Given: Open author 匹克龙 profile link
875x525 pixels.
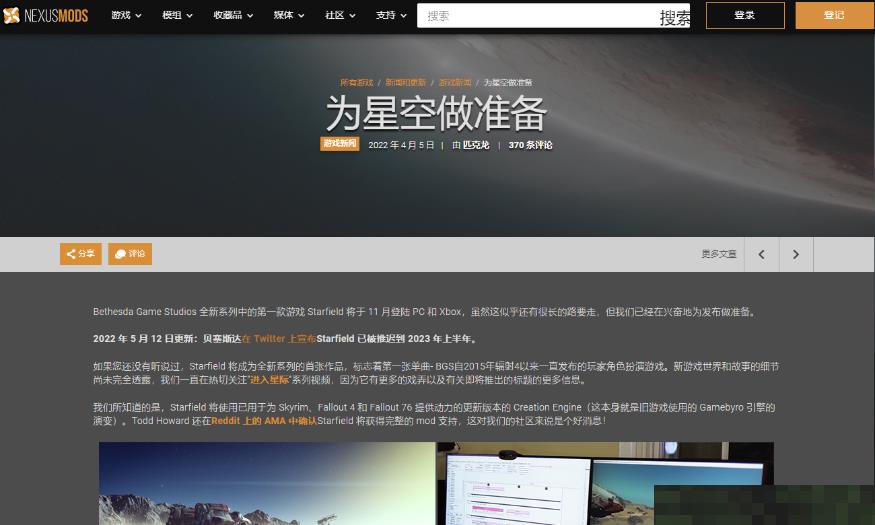Looking at the screenshot, I should click(x=475, y=145).
